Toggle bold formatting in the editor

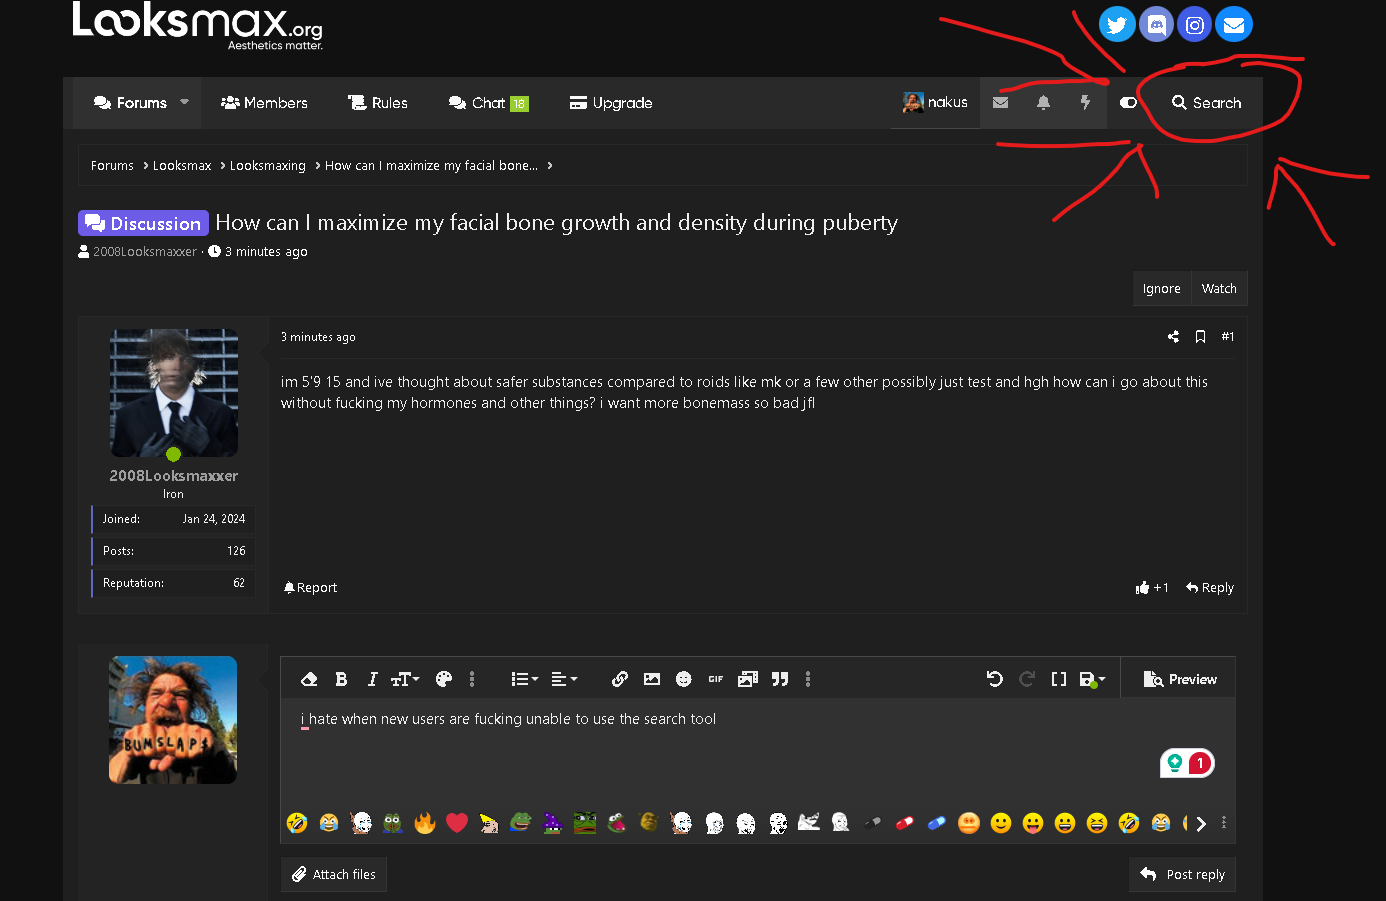pyautogui.click(x=341, y=679)
